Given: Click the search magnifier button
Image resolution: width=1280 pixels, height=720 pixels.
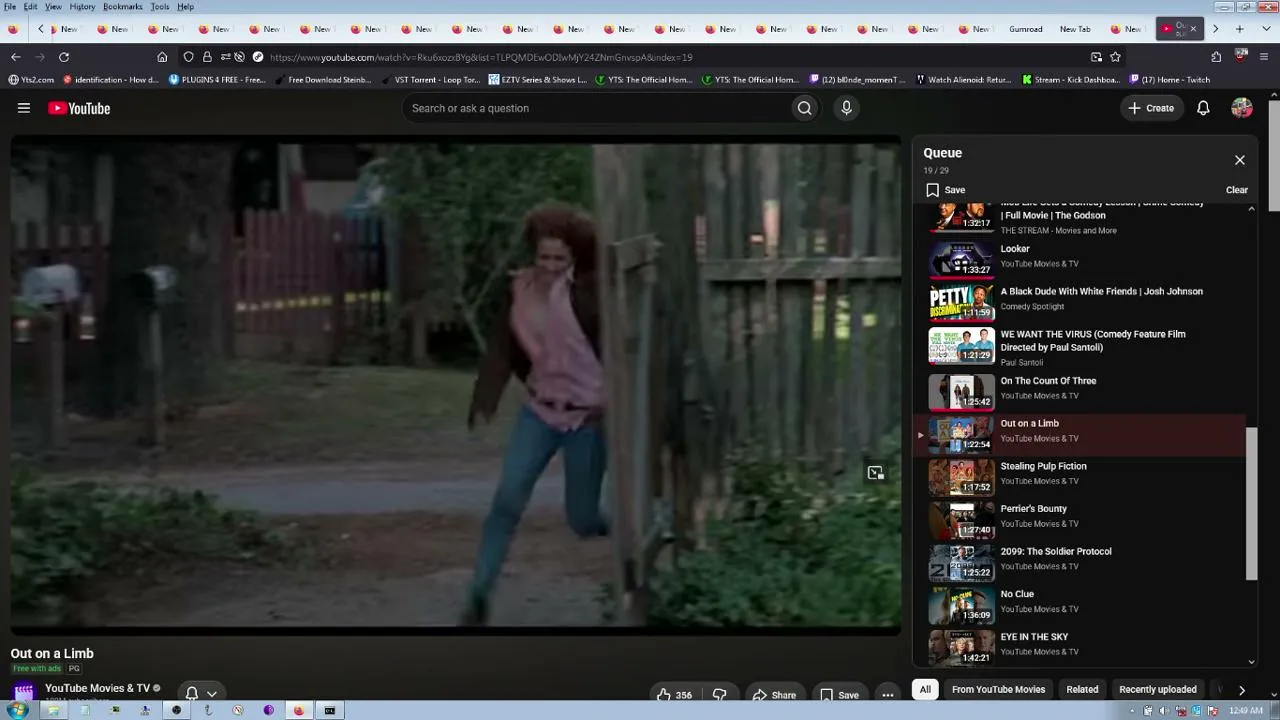Looking at the screenshot, I should tap(804, 108).
